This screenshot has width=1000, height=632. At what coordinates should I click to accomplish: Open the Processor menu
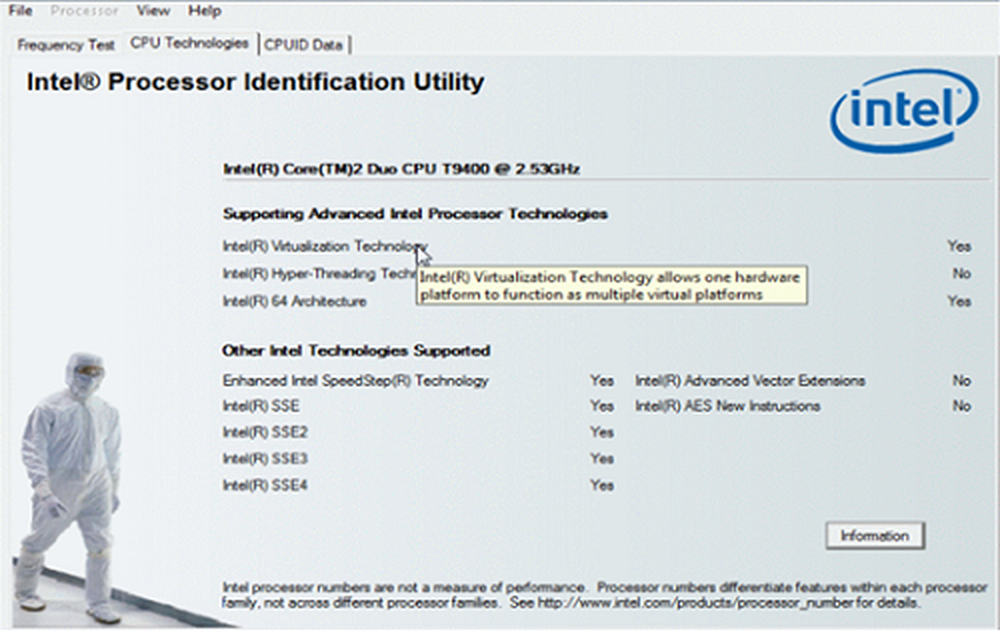coord(84,11)
